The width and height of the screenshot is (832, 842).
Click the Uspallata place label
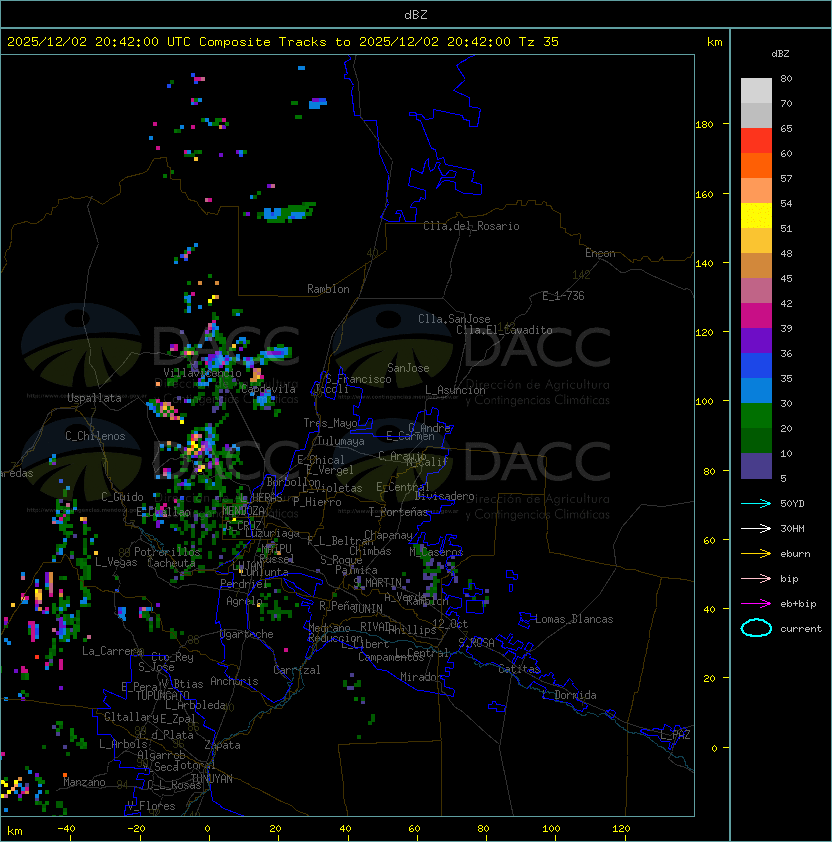pos(94,398)
